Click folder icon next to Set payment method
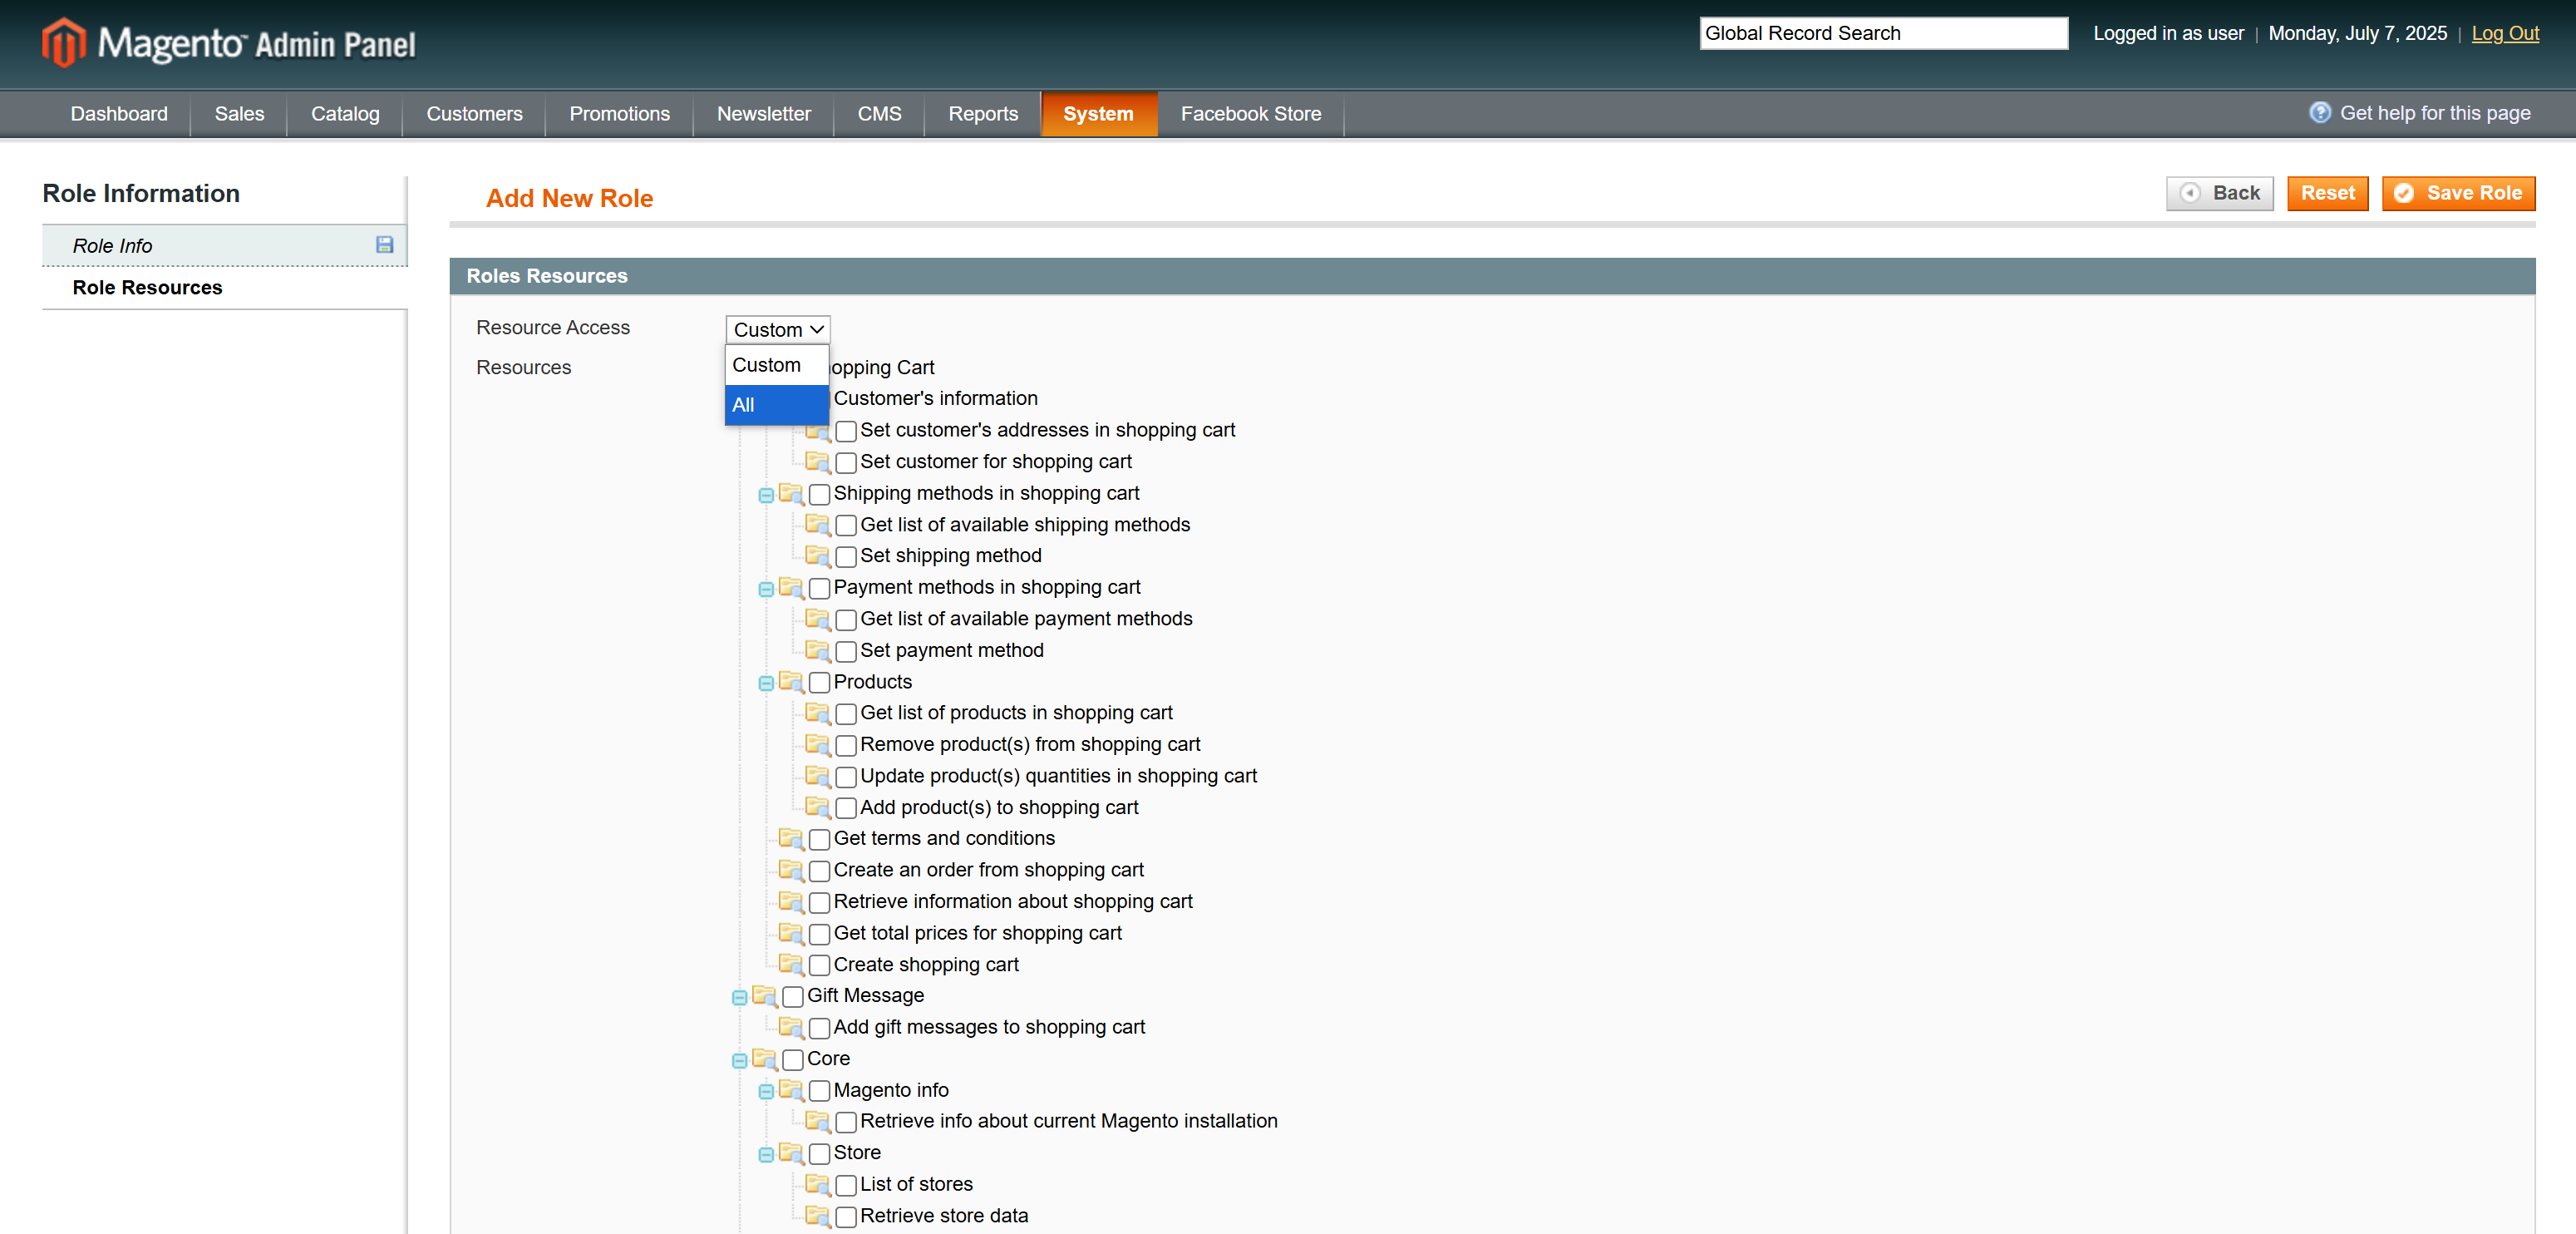The width and height of the screenshot is (2576, 1234). click(x=818, y=651)
